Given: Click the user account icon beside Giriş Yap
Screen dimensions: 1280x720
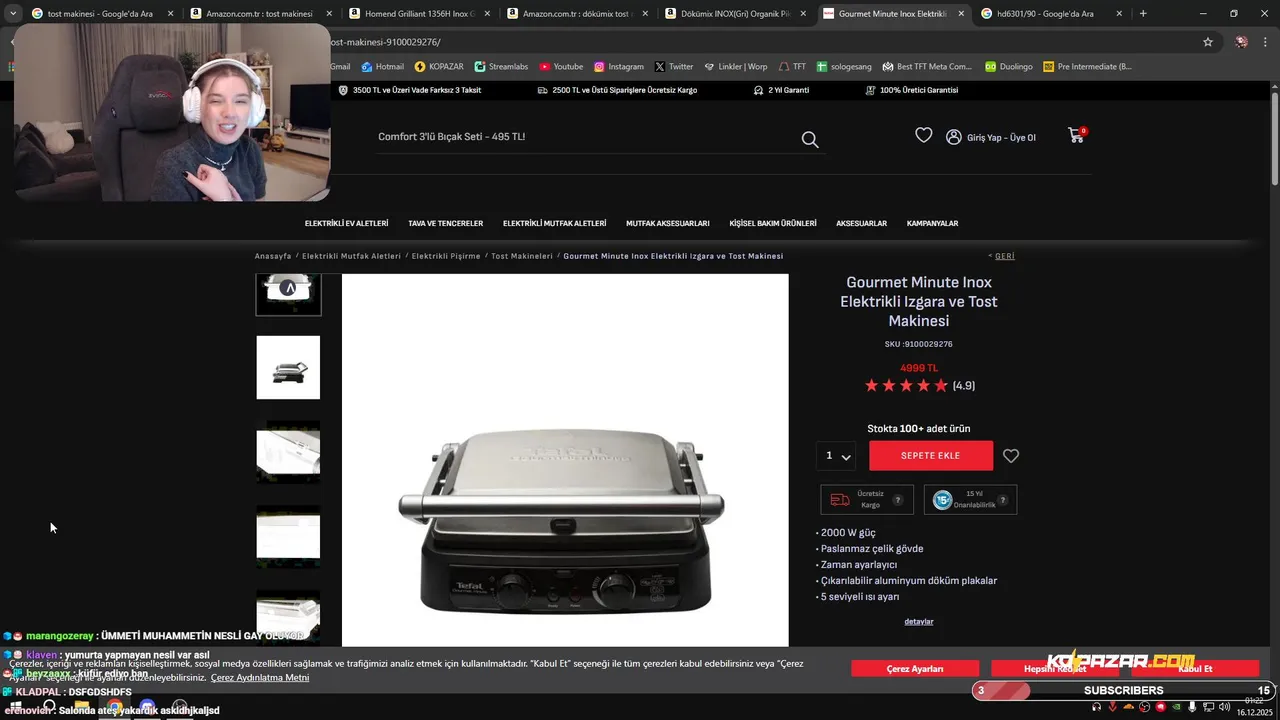Looking at the screenshot, I should (954, 137).
